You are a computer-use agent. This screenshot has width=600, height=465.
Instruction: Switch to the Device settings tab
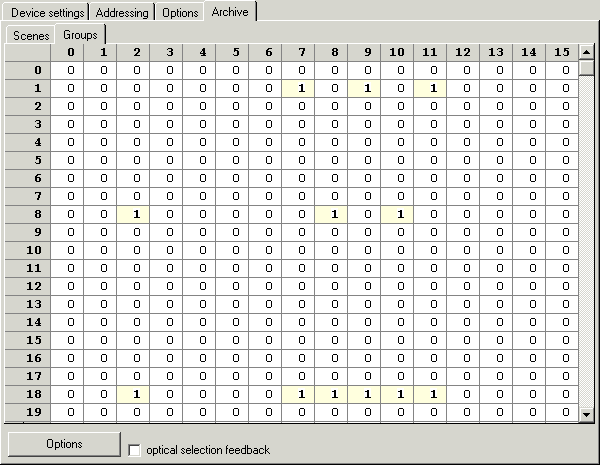point(46,13)
